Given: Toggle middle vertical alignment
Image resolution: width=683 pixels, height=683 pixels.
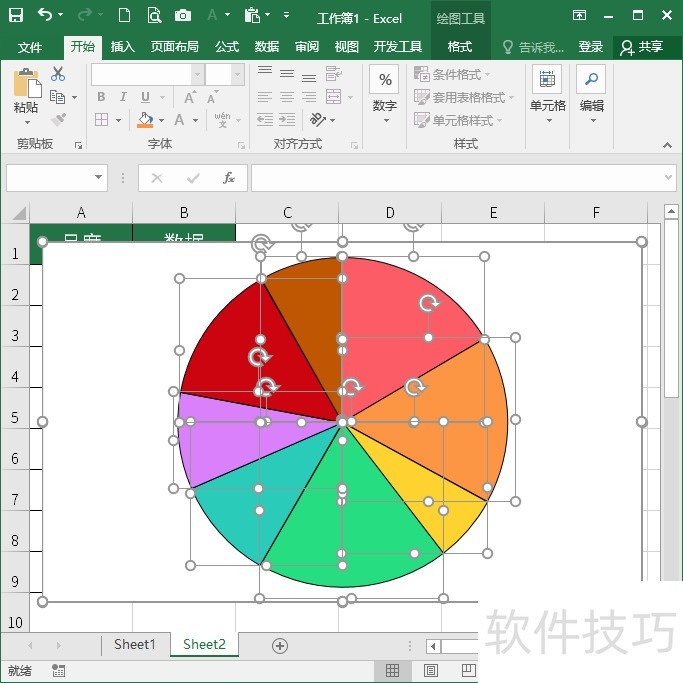Looking at the screenshot, I should (287, 74).
